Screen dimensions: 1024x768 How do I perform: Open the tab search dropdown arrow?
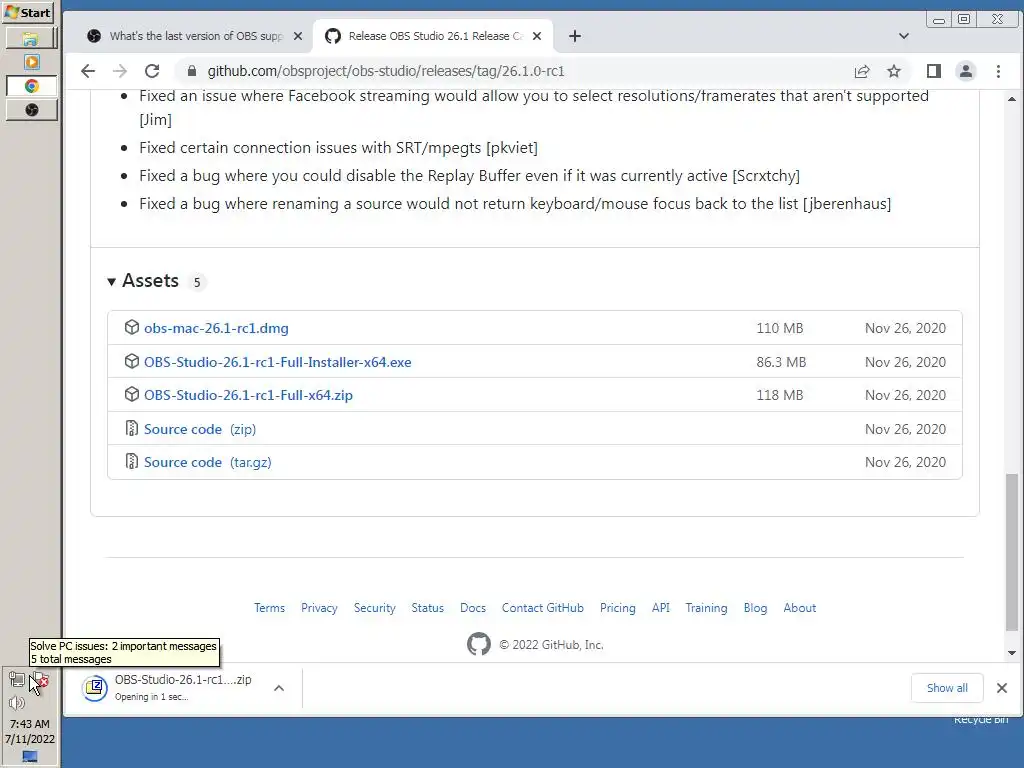pyautogui.click(x=904, y=36)
